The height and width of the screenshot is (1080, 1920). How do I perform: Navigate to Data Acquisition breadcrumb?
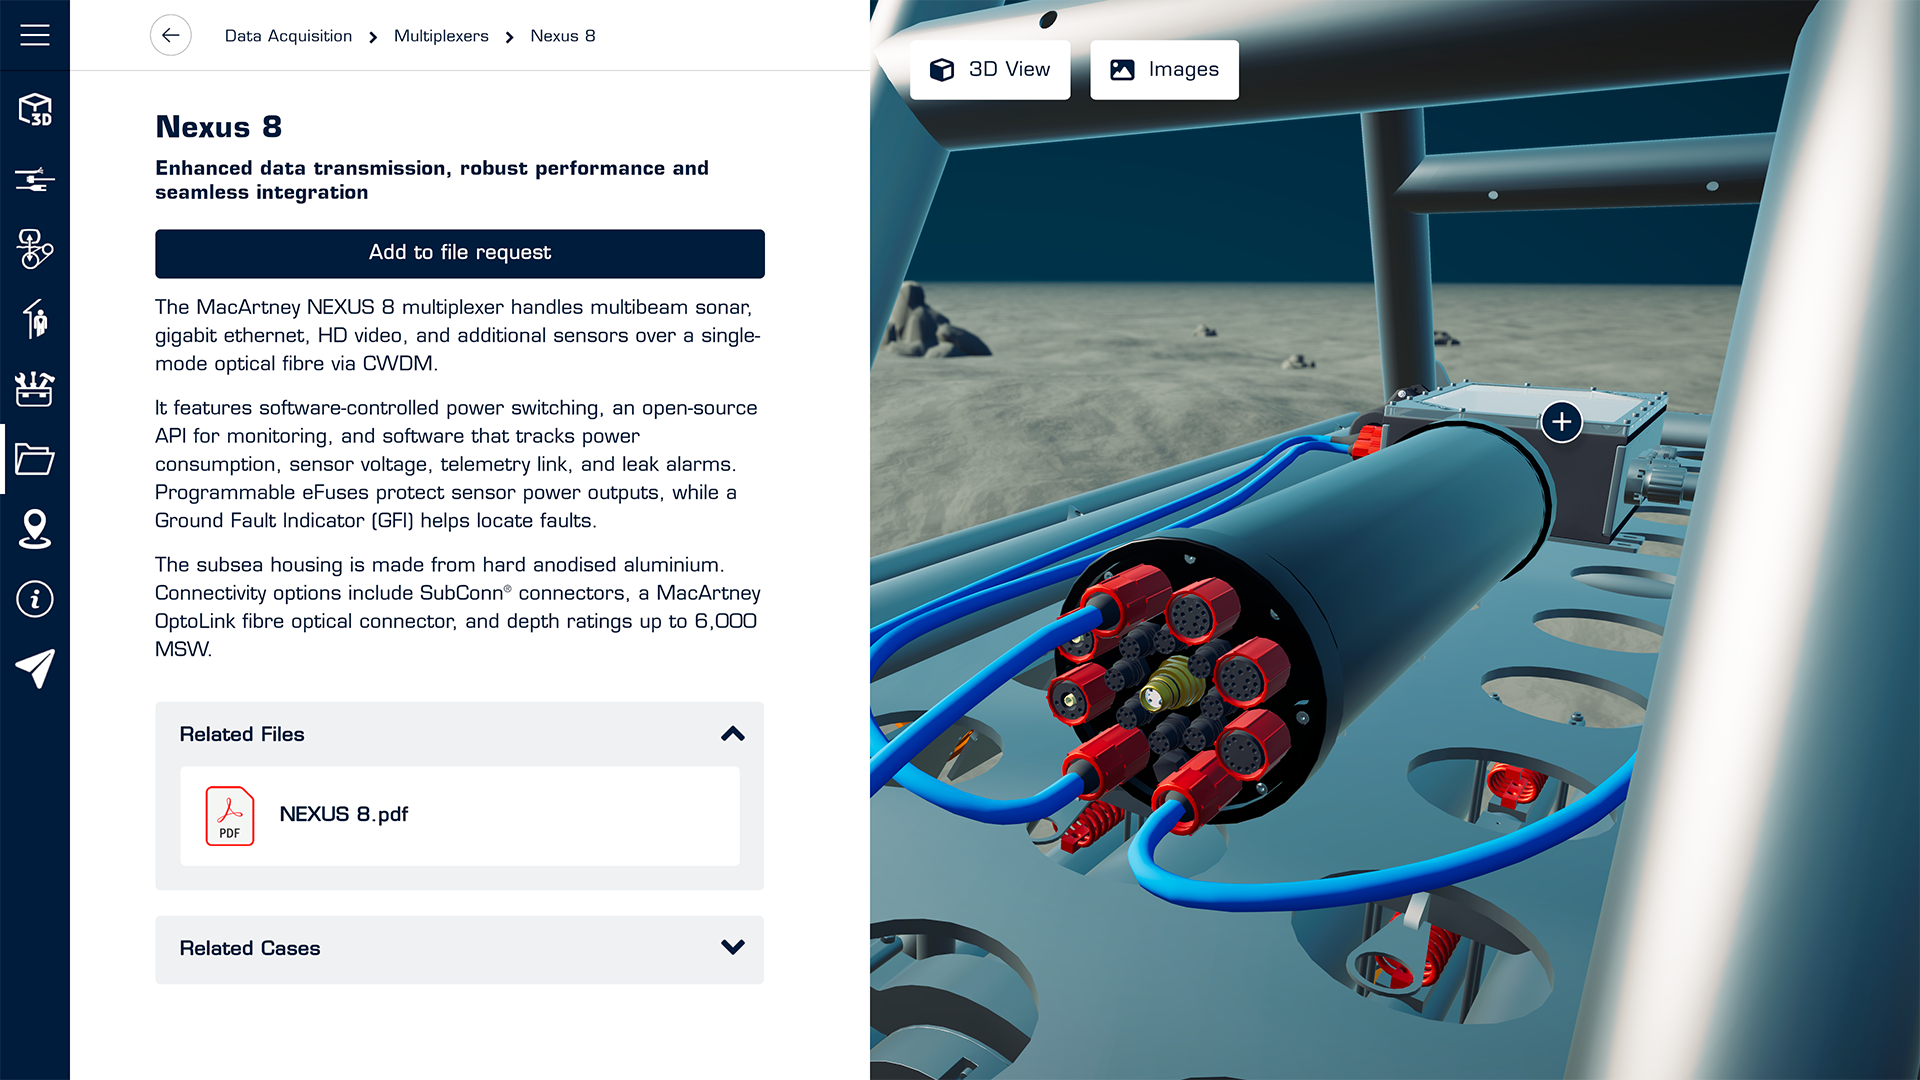coord(288,36)
